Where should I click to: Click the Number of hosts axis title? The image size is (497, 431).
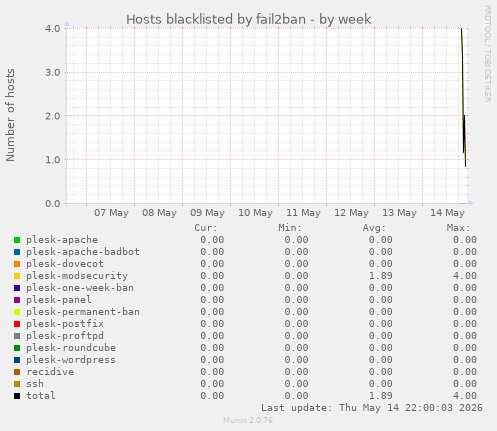point(10,115)
